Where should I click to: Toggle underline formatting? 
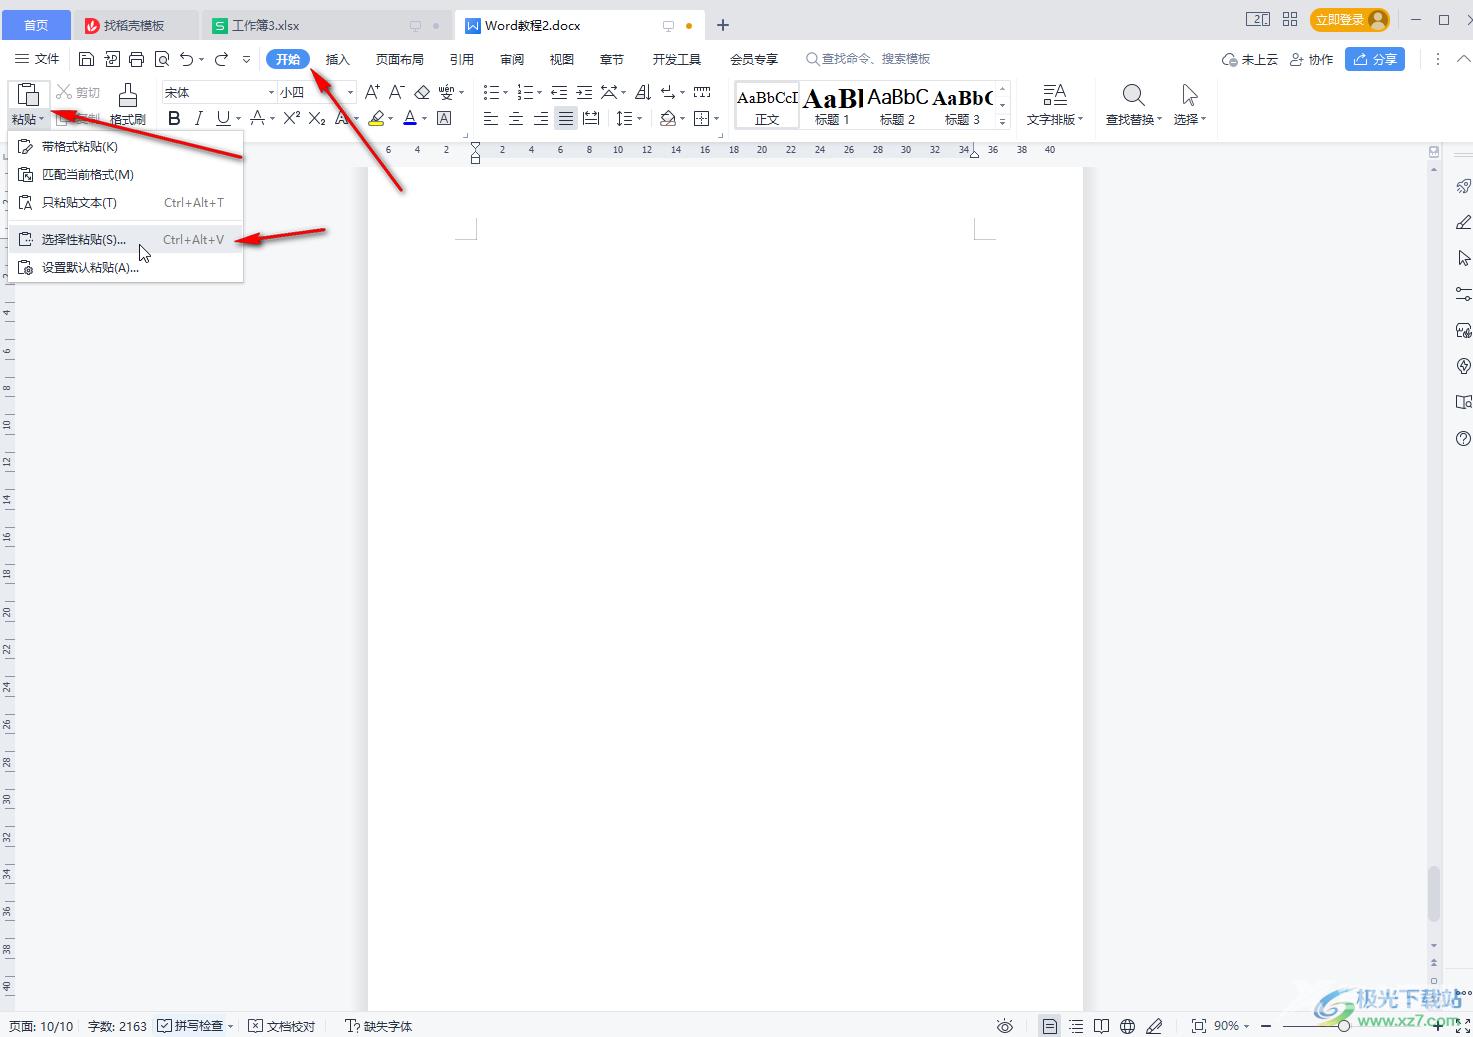223,118
